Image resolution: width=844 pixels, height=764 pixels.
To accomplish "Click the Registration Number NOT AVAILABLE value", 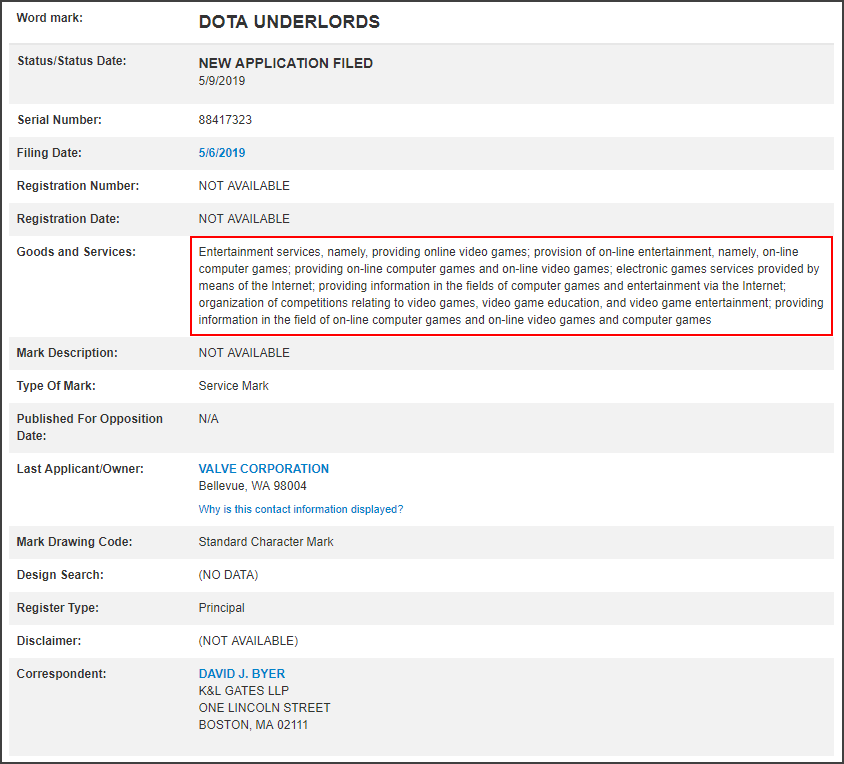I will 244,186.
